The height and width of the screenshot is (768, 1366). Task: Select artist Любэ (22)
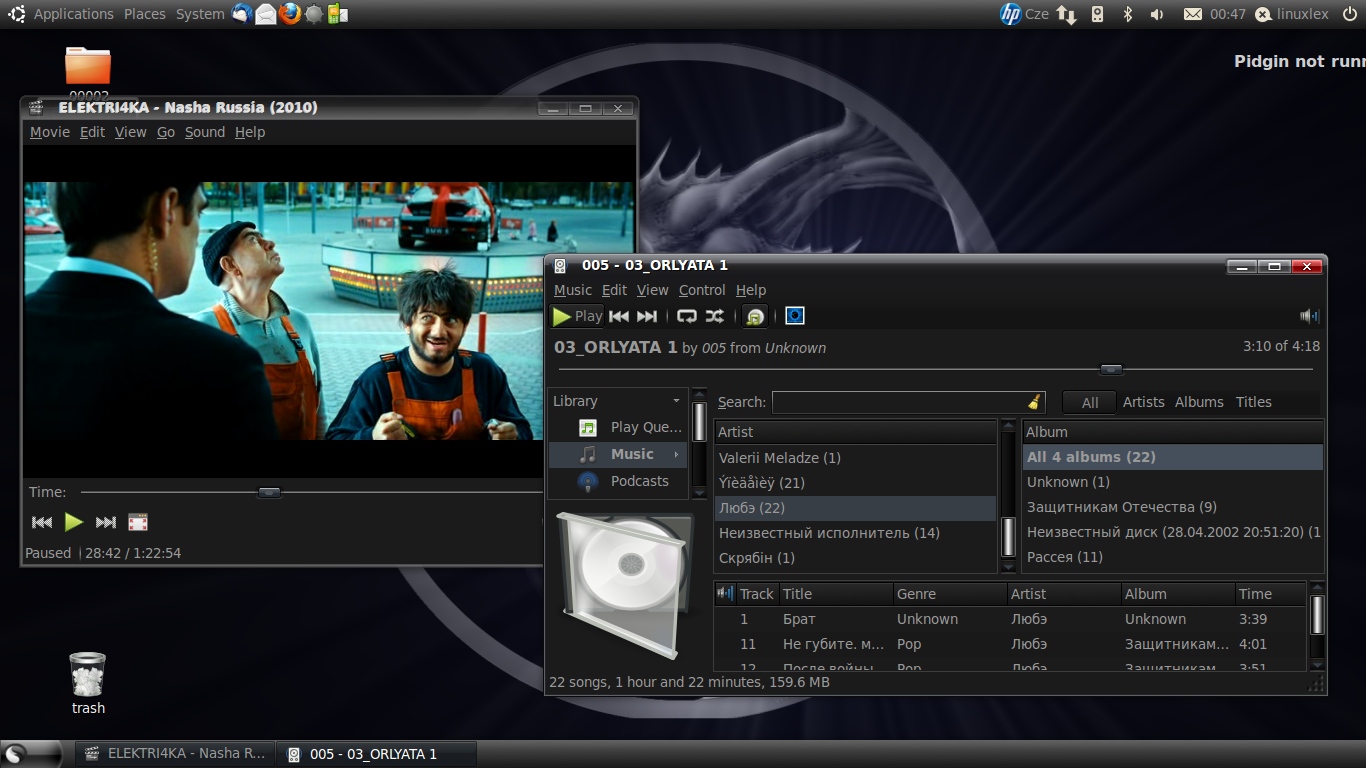pos(856,508)
